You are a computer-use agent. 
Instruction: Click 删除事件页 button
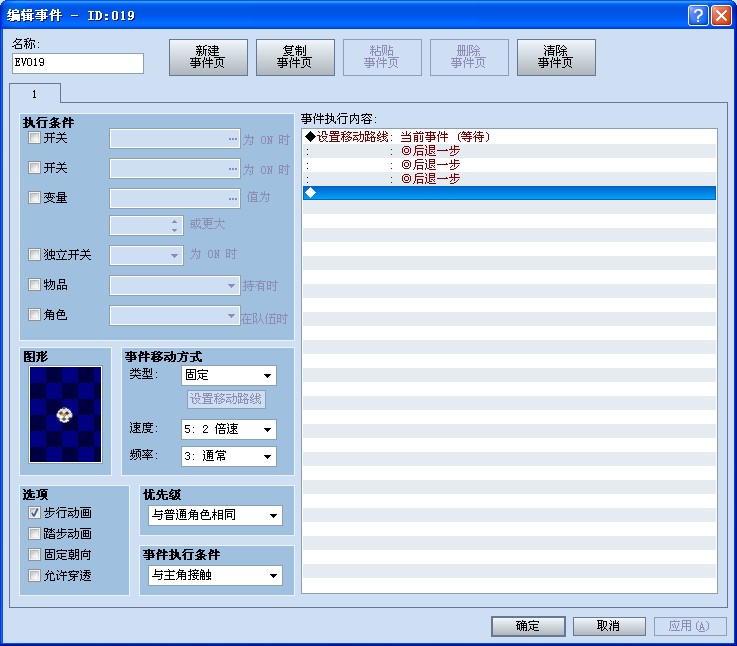pyautogui.click(x=469, y=57)
